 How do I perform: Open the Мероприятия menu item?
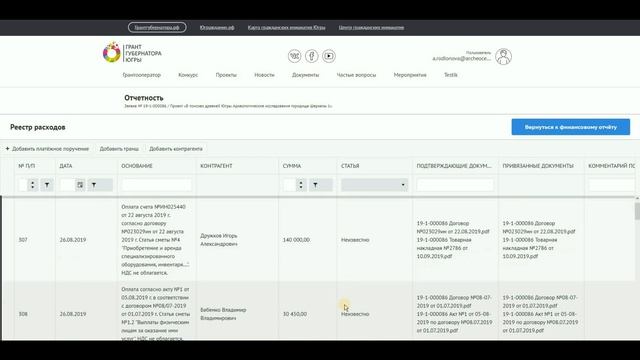click(410, 75)
